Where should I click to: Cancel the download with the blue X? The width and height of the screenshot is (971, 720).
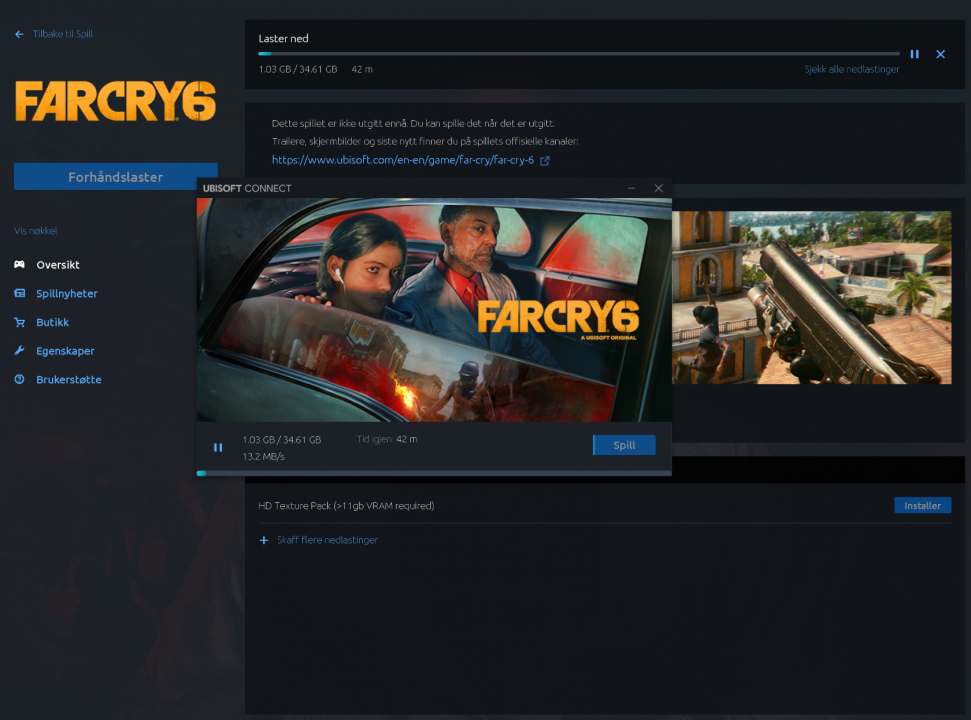pos(940,54)
